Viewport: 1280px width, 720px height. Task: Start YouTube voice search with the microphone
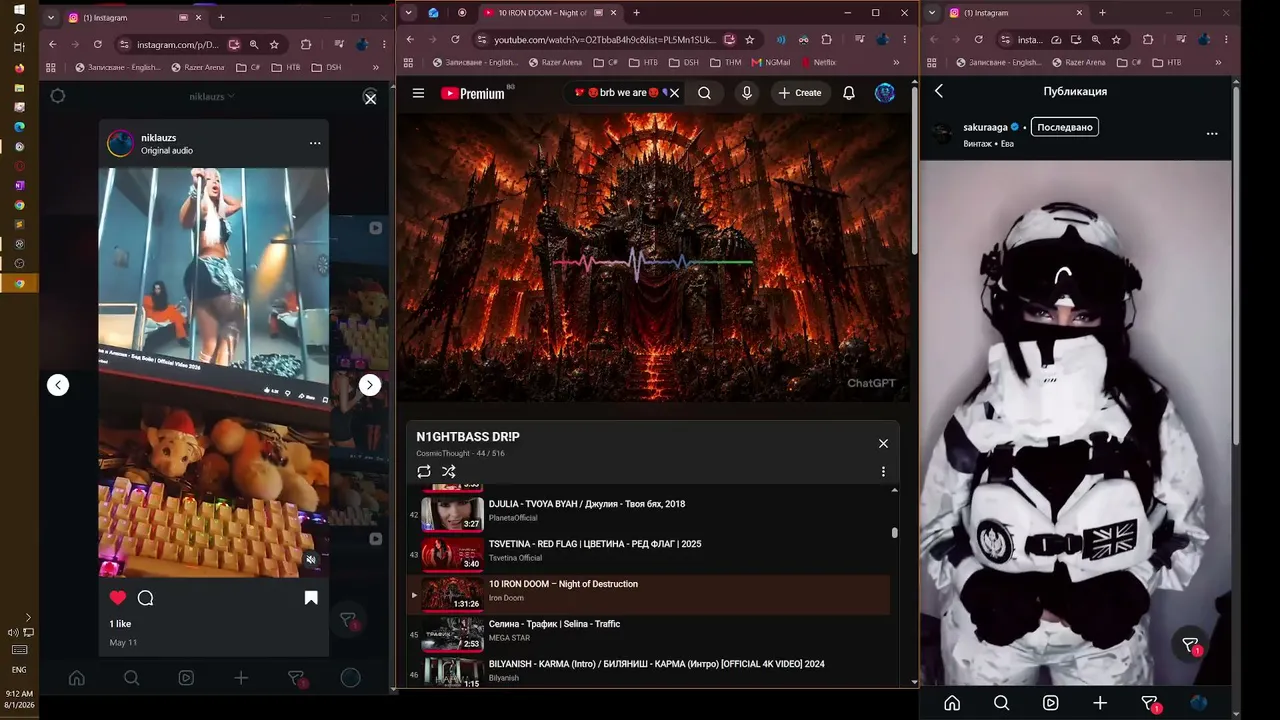tap(746, 93)
